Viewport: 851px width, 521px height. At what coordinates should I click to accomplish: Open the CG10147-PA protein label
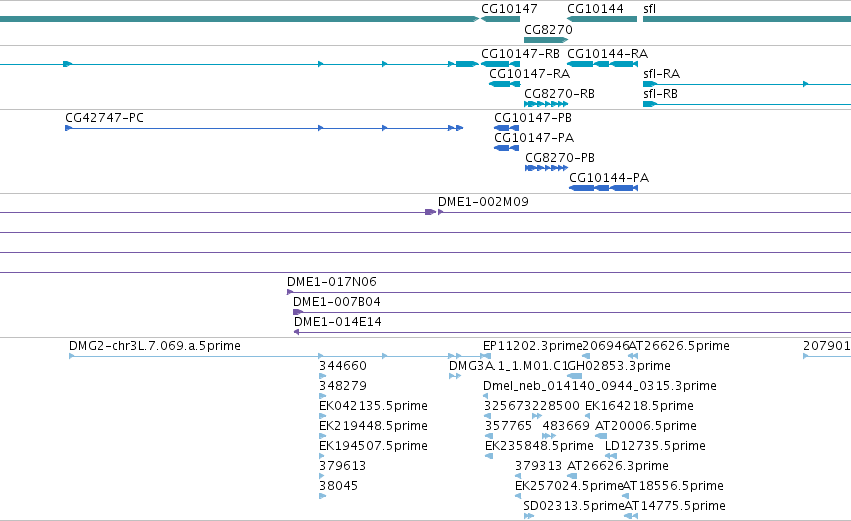[534, 138]
